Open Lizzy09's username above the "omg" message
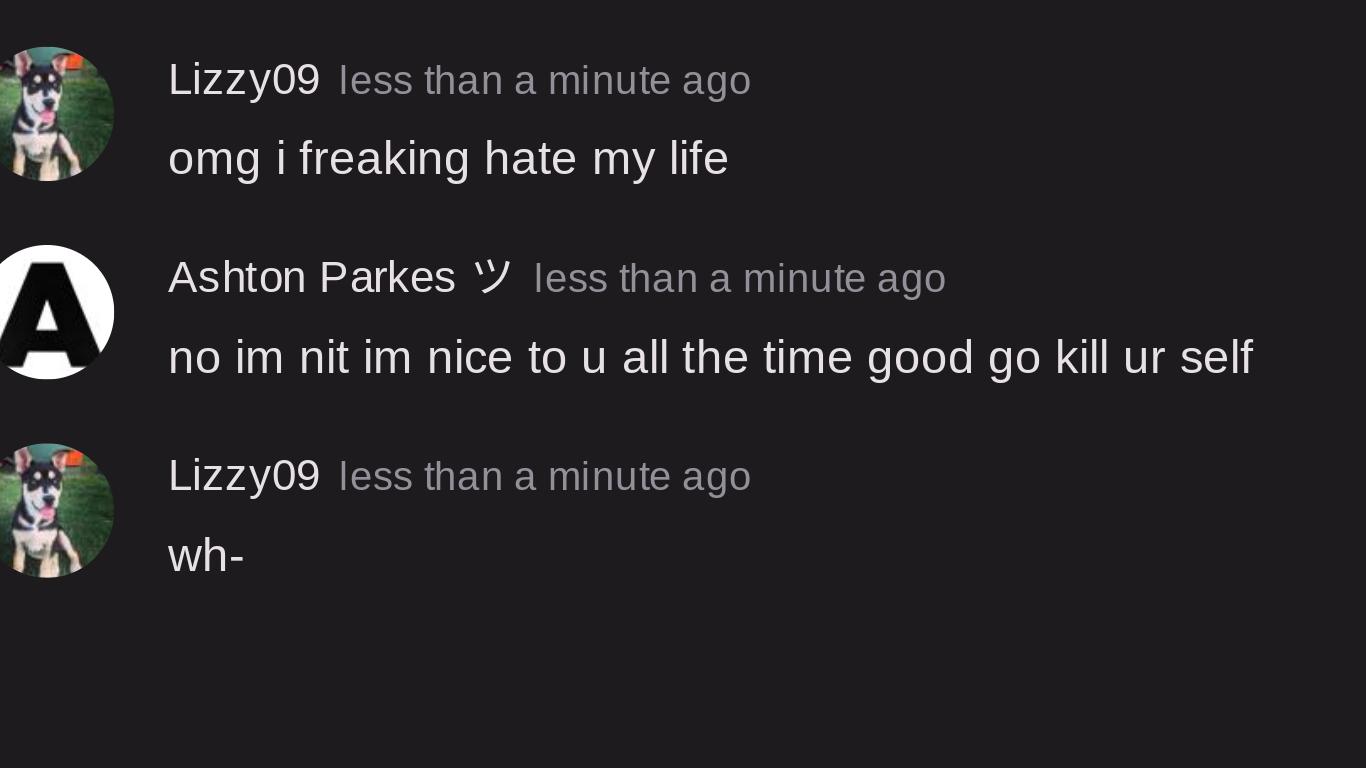Viewport: 1366px width, 768px height. tap(244, 80)
